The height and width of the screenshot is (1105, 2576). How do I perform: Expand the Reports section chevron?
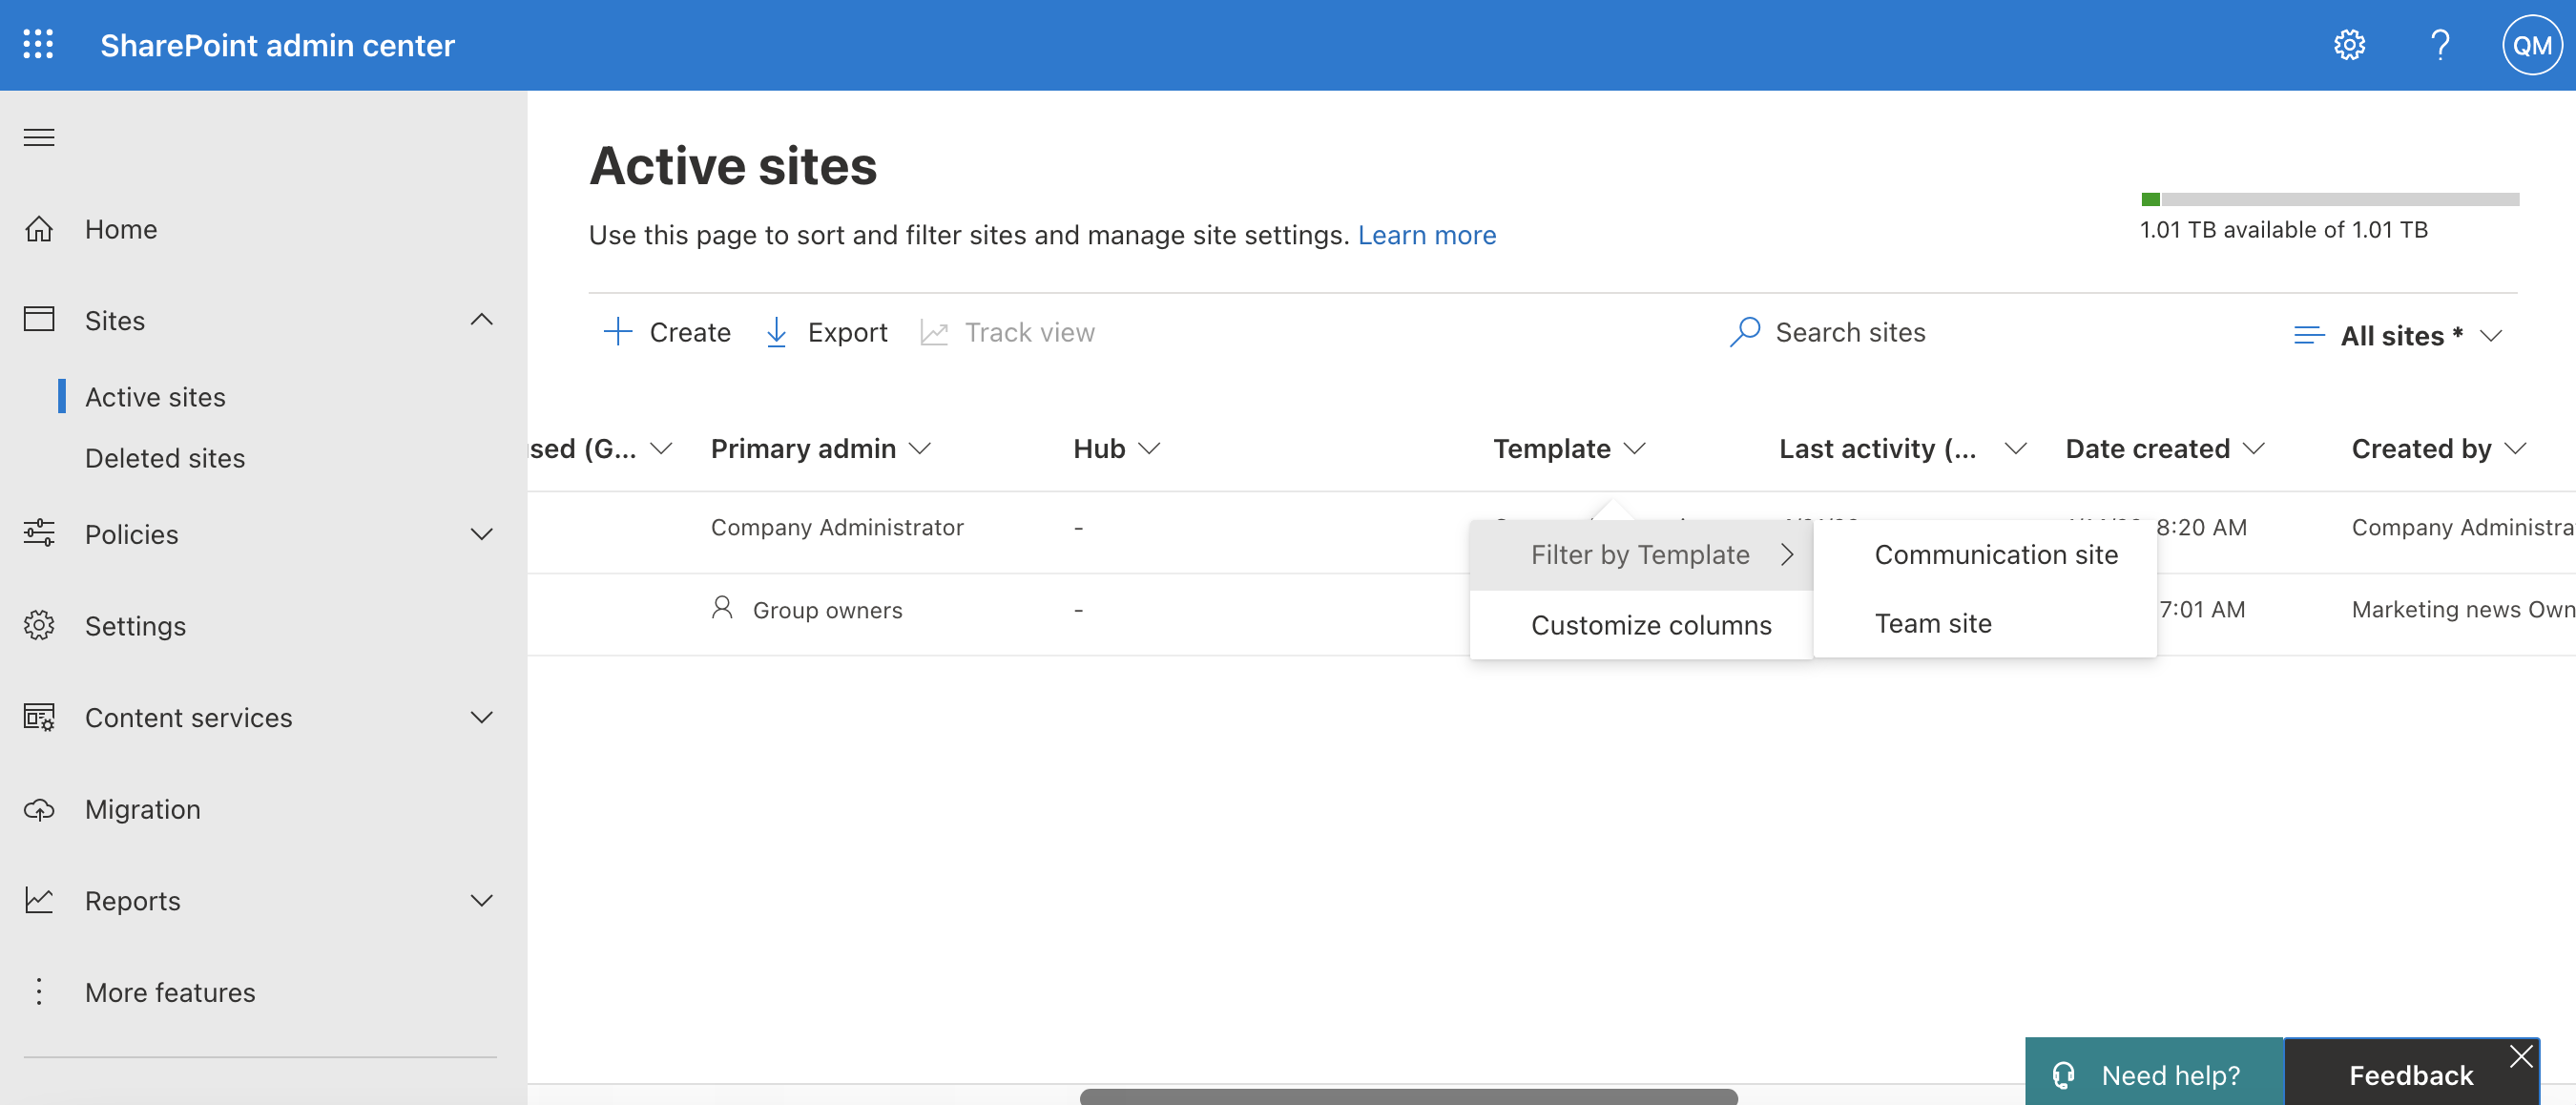482,901
